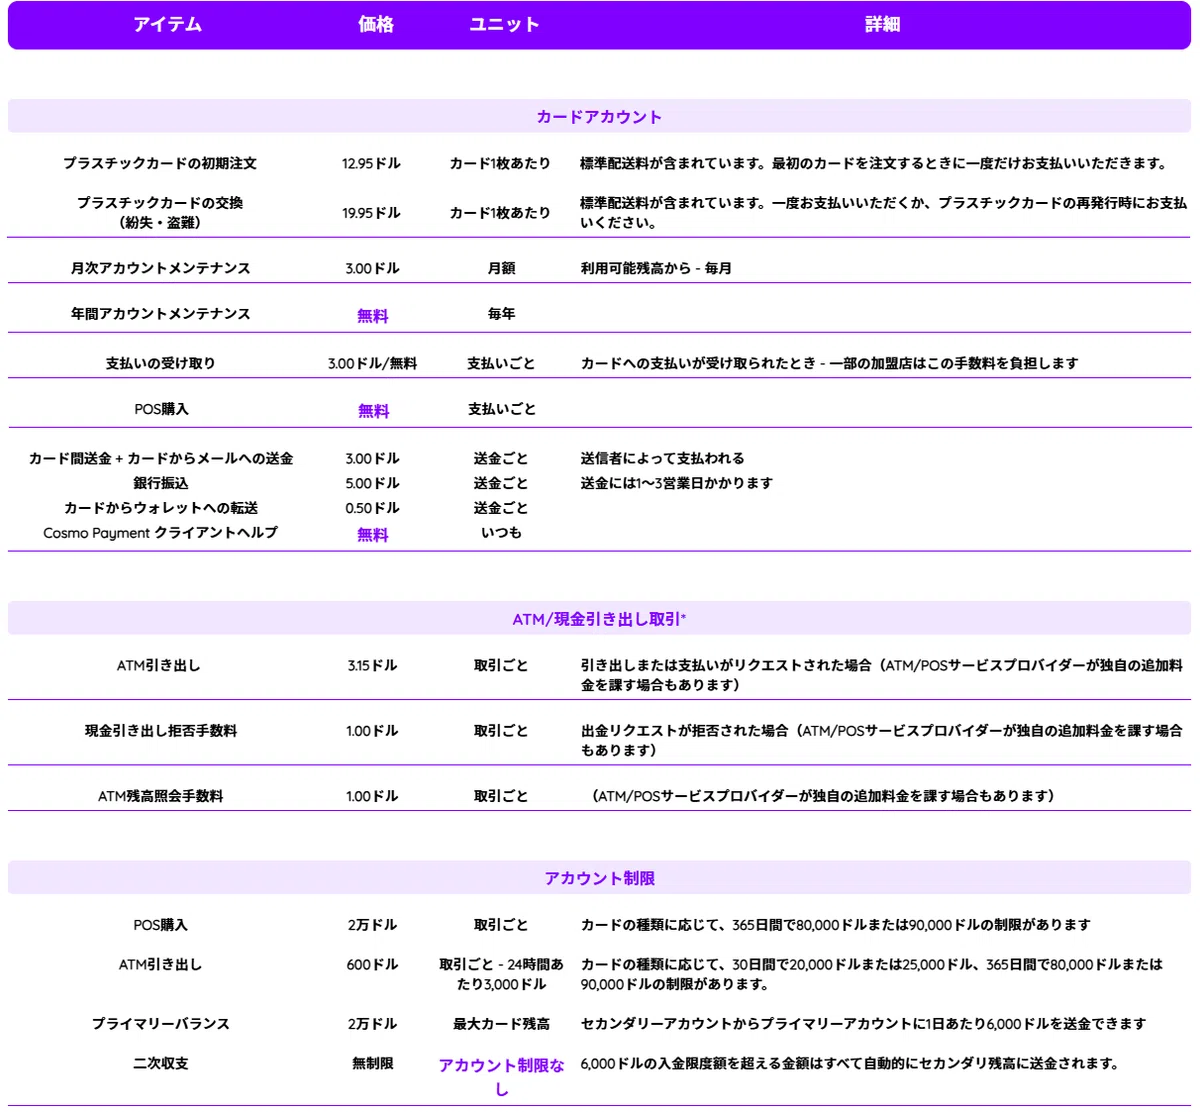Click the 19.95ドル price
The width and height of the screenshot is (1200, 1112).
tap(371, 213)
